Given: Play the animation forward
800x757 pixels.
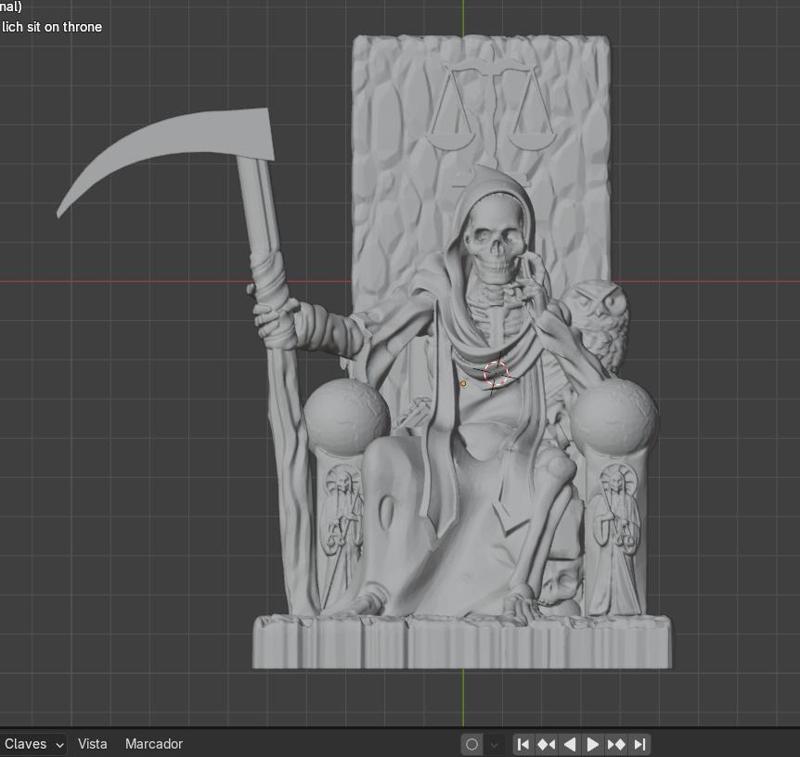Looking at the screenshot, I should [x=593, y=744].
